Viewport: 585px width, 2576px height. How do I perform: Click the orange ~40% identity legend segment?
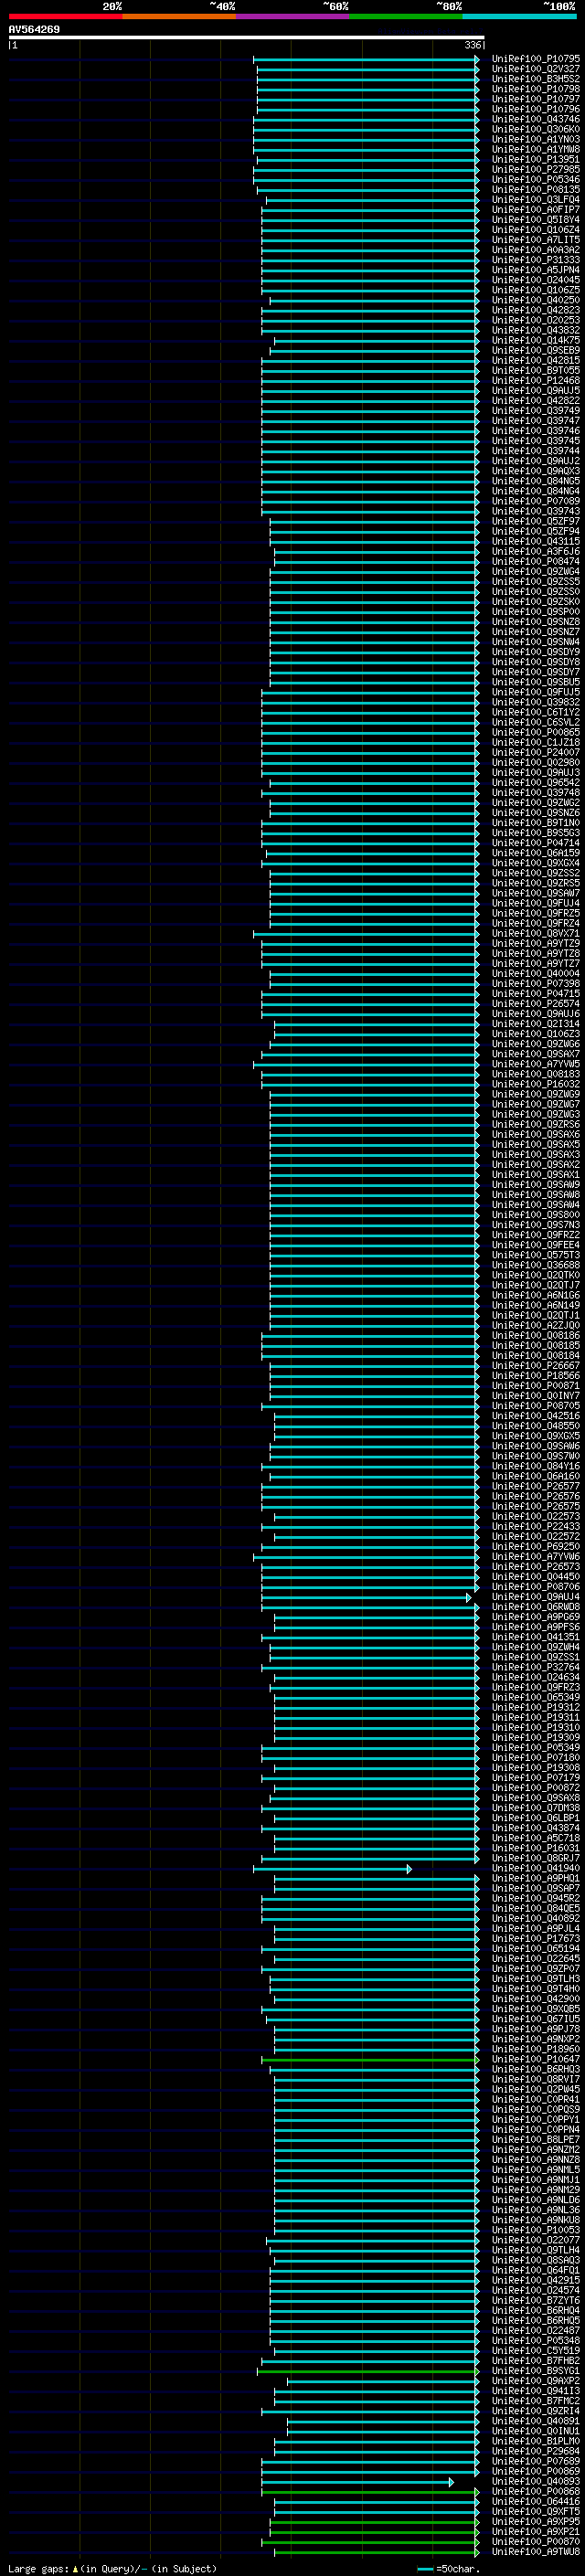pos(179,16)
